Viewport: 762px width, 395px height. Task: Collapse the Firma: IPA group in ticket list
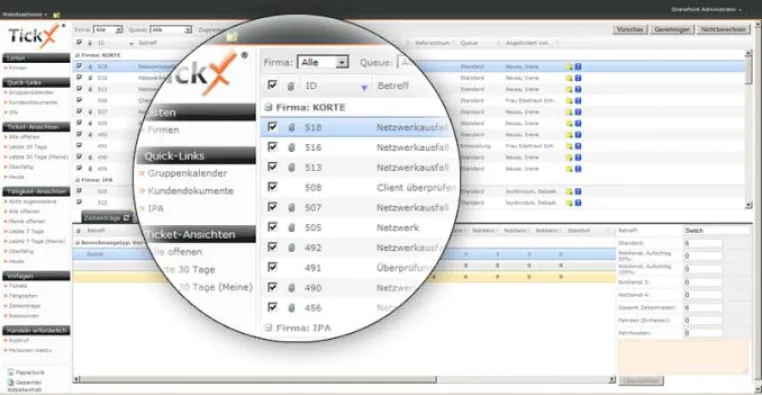click(77, 180)
